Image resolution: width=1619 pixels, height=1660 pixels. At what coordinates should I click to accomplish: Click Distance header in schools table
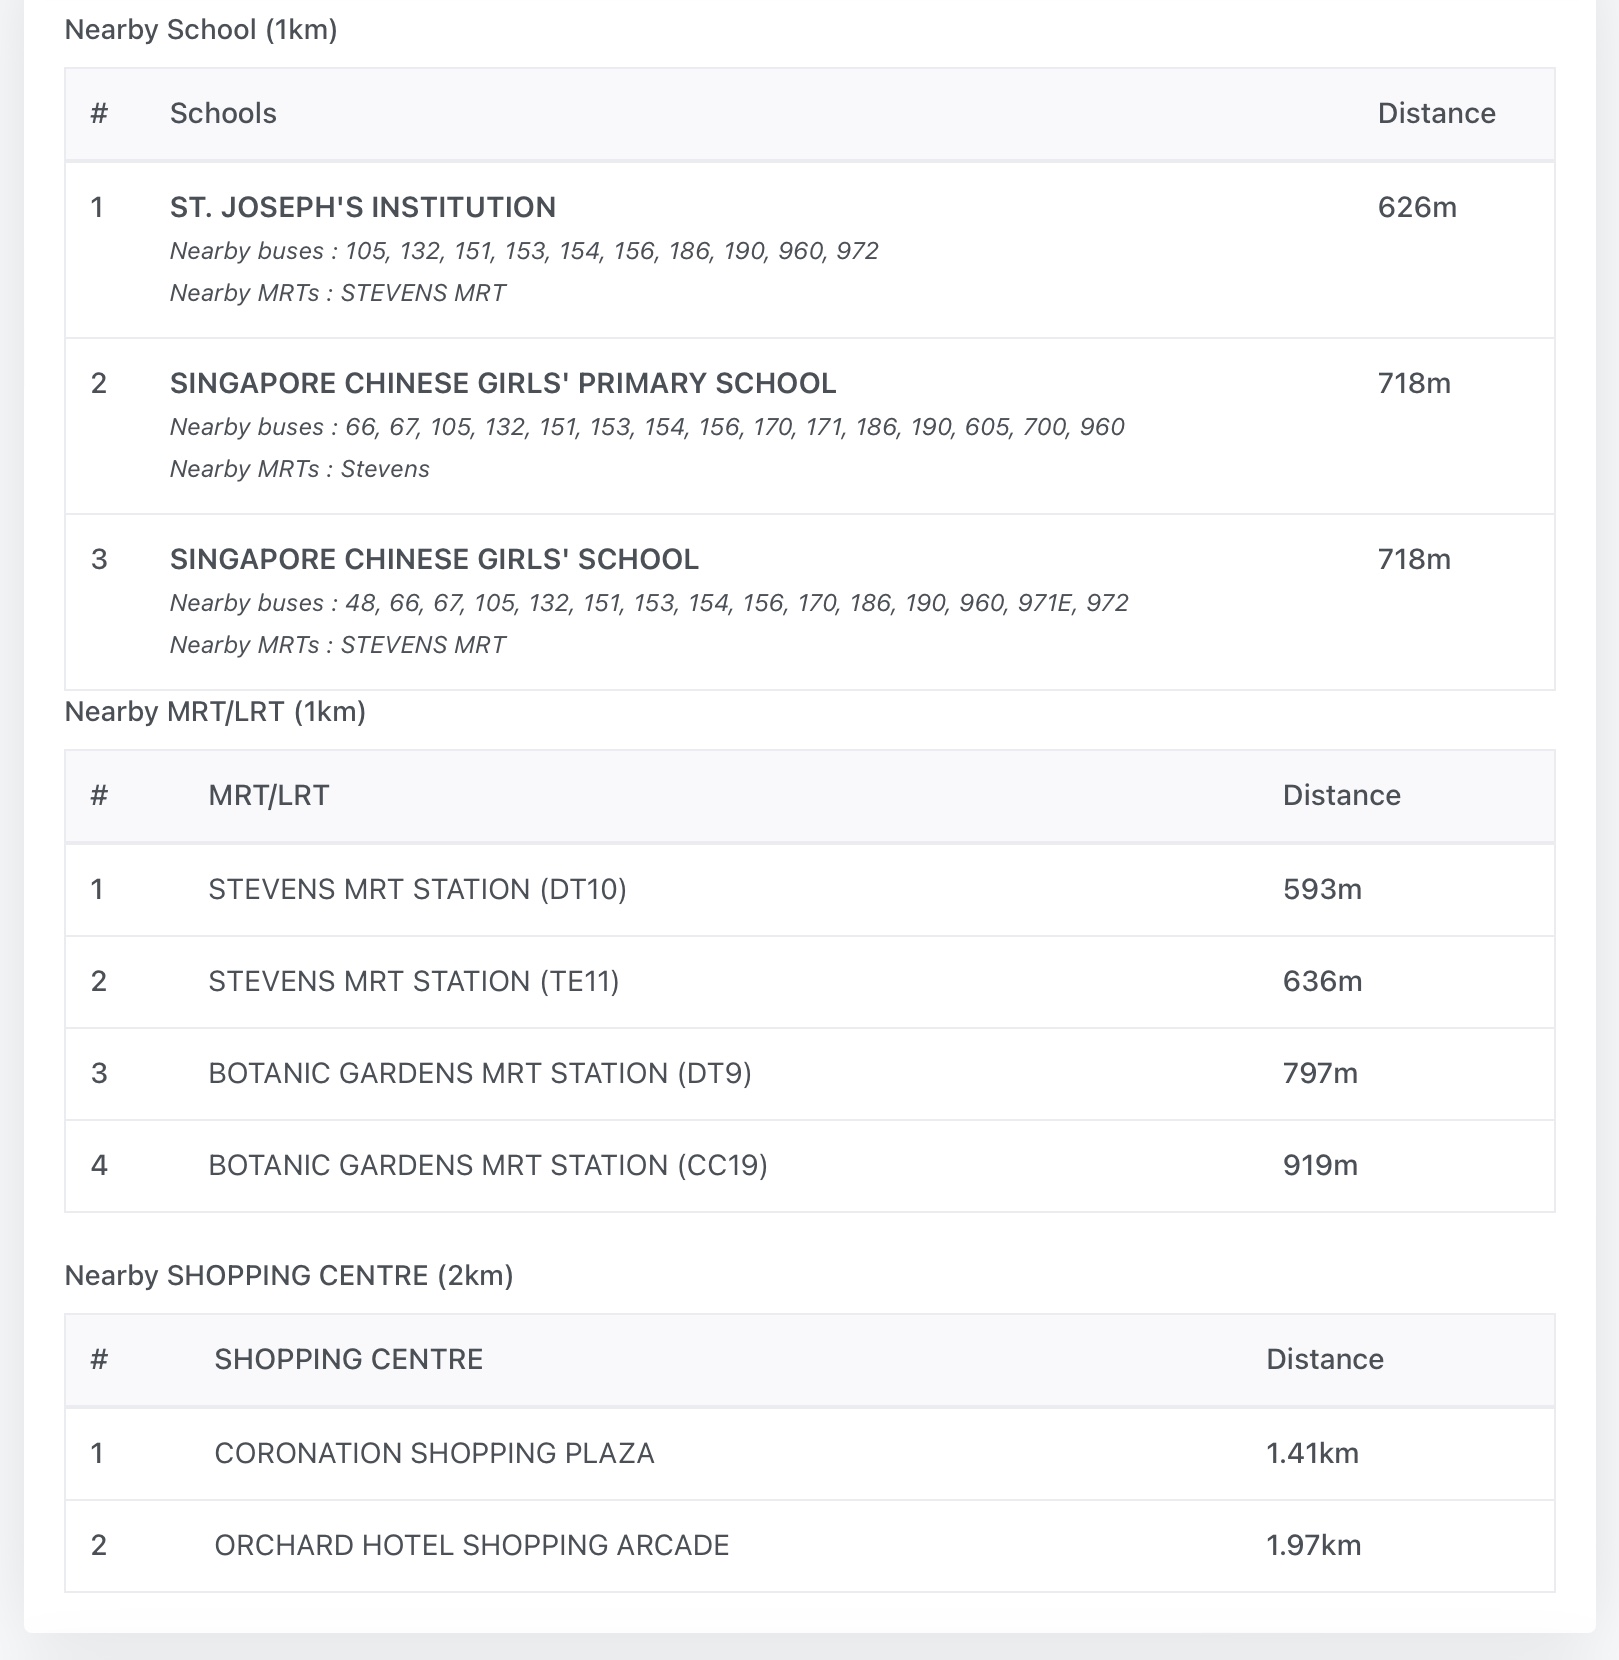point(1436,113)
